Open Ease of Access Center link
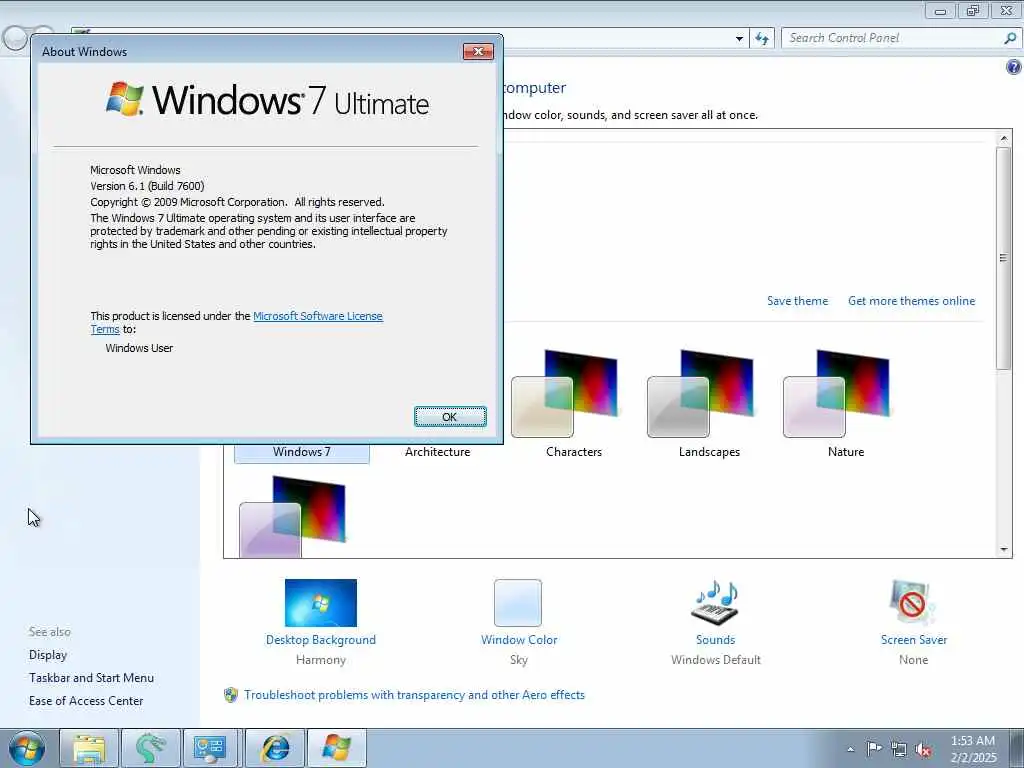This screenshot has height=768, width=1024. coord(86,701)
